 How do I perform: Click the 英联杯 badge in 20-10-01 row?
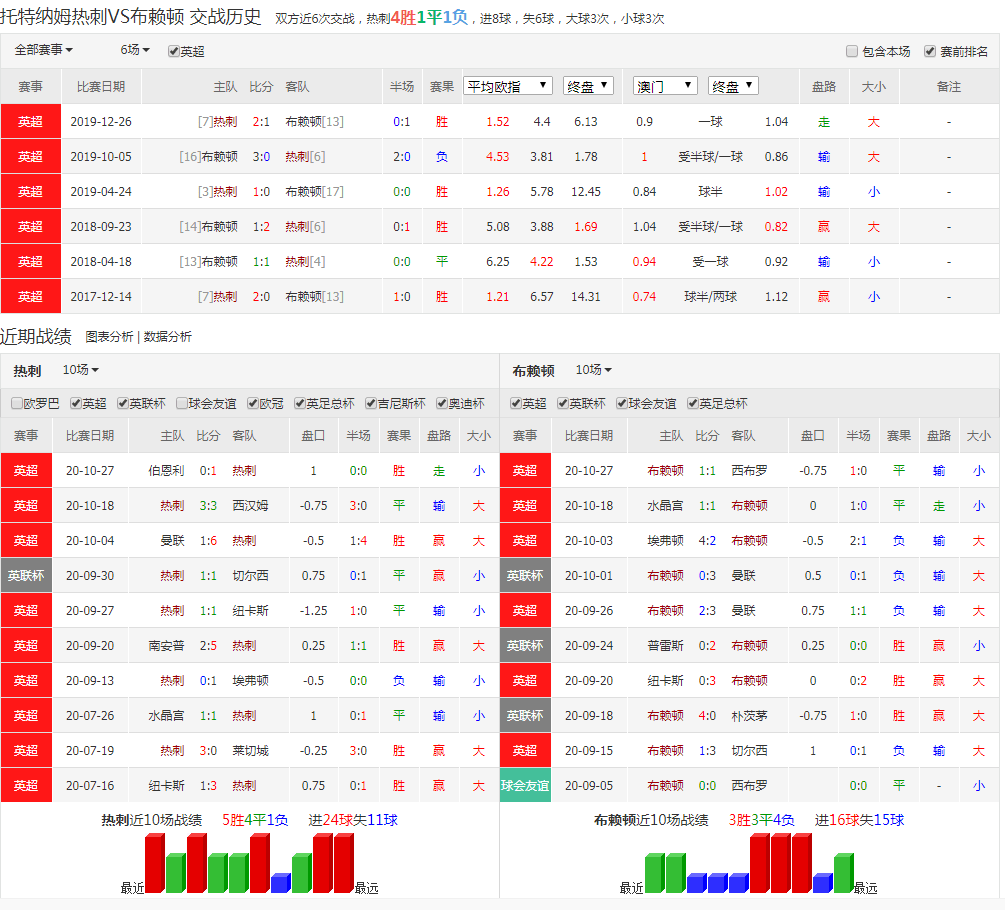[x=525, y=575]
